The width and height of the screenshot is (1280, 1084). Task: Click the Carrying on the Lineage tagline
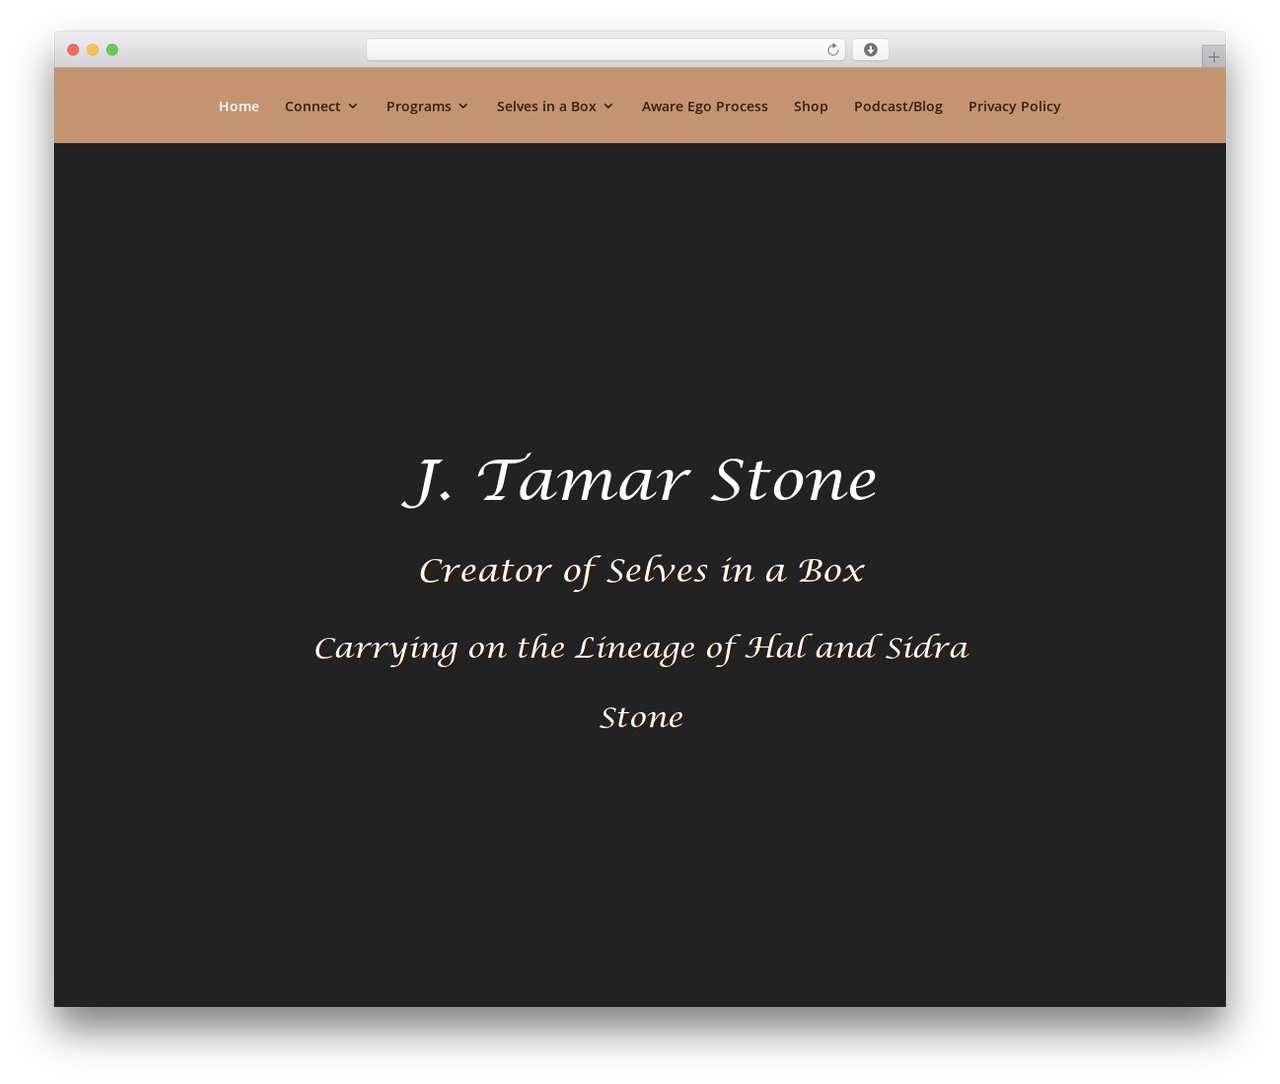click(641, 682)
